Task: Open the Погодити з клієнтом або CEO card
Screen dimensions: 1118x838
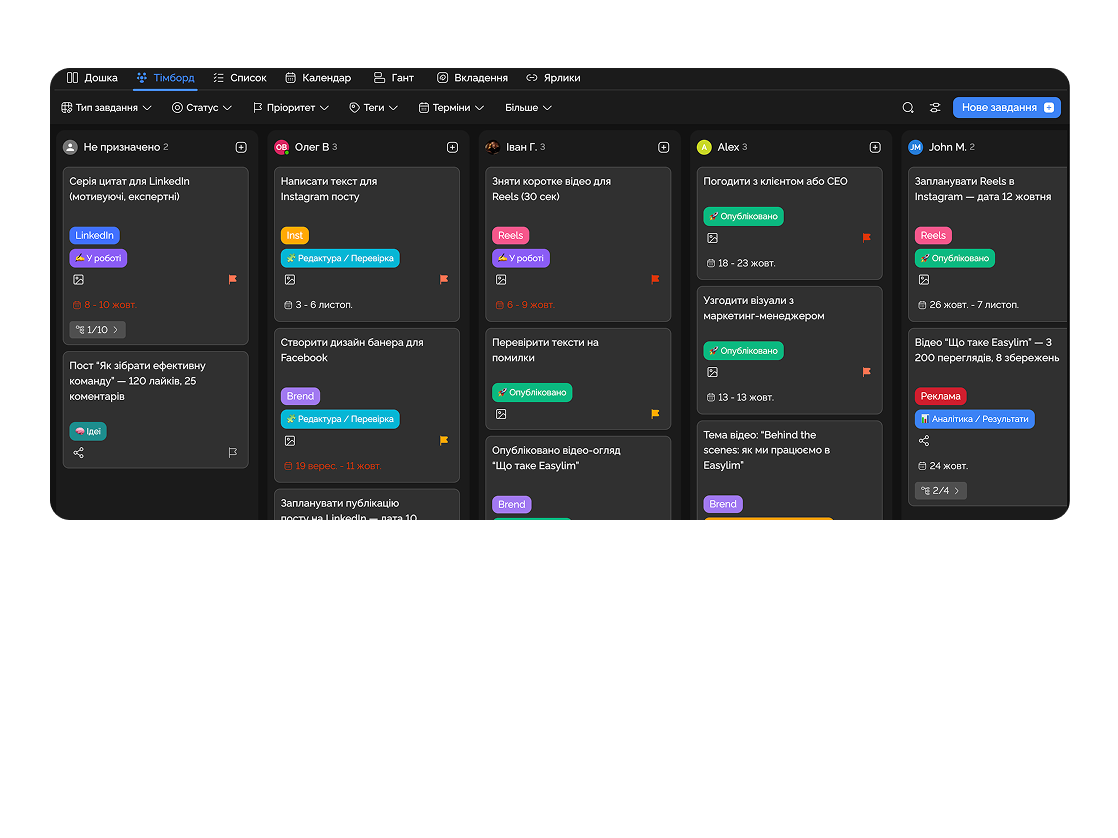Action: tap(775, 182)
